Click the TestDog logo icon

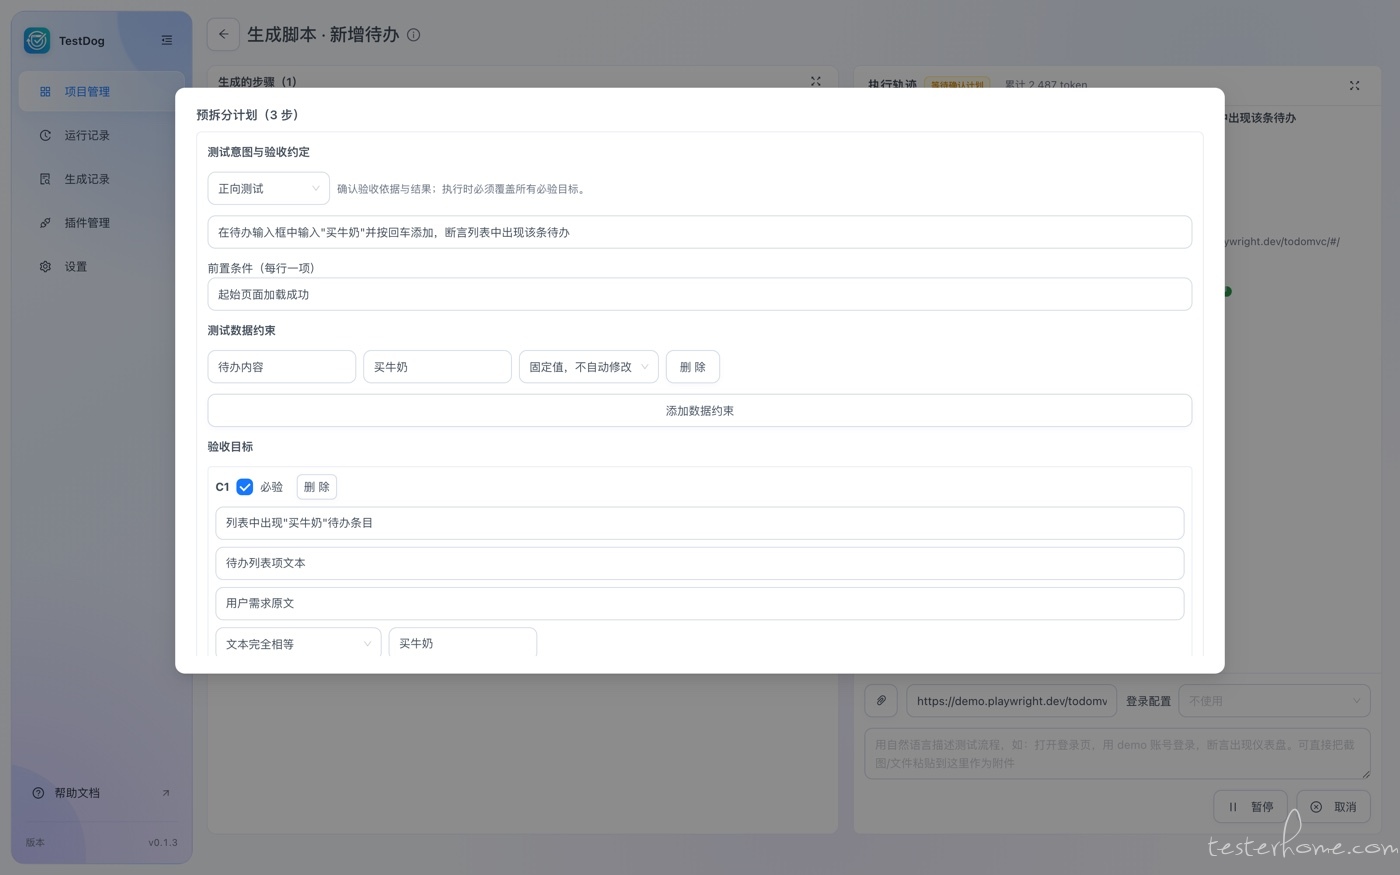click(37, 40)
